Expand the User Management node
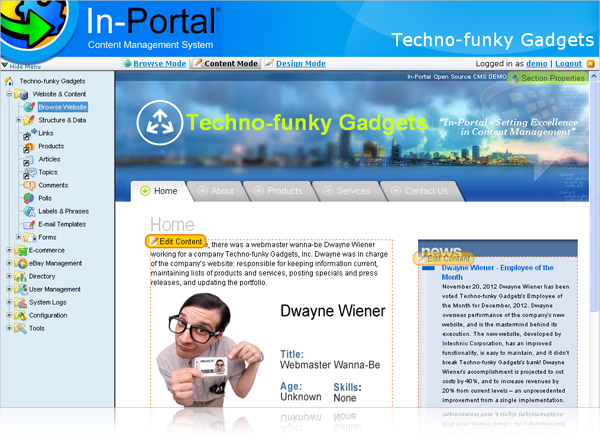 9,289
